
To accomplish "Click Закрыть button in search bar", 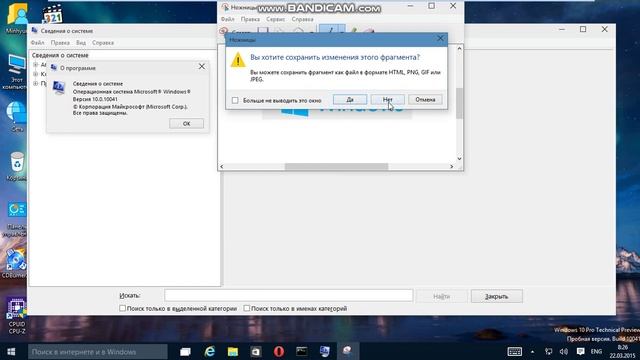I will point(496,296).
